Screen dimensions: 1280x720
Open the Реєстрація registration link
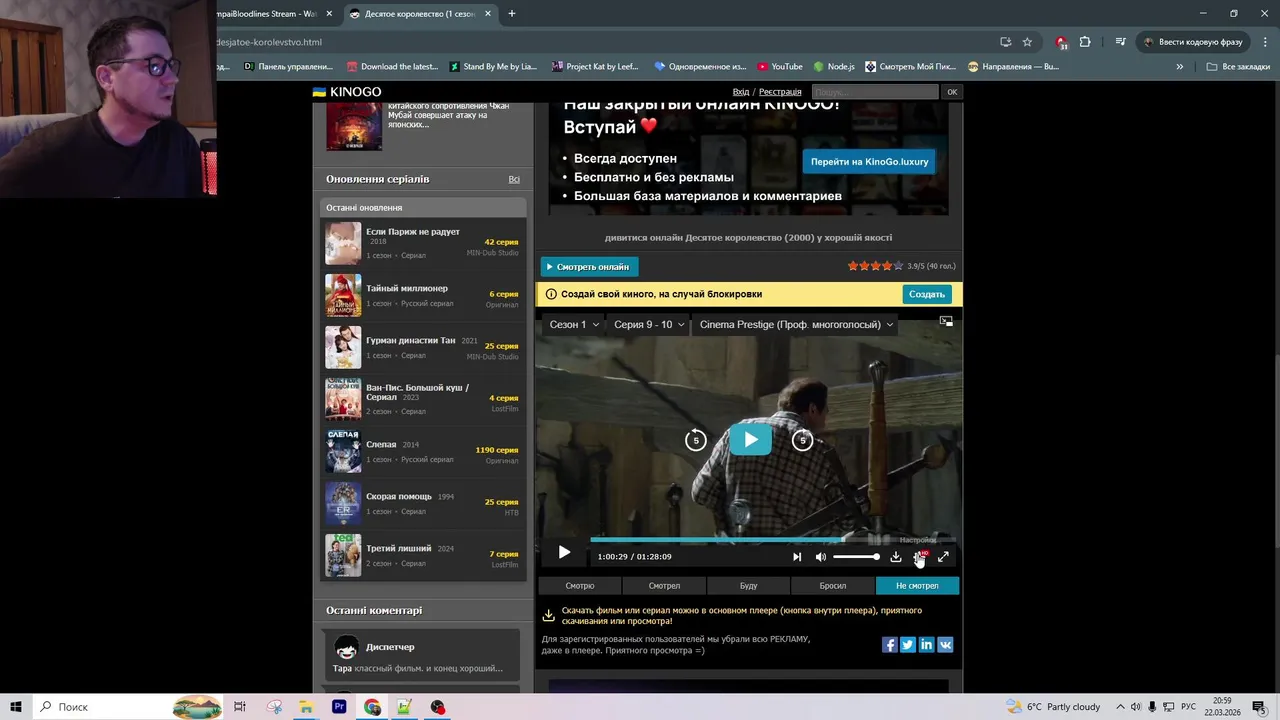(780, 92)
